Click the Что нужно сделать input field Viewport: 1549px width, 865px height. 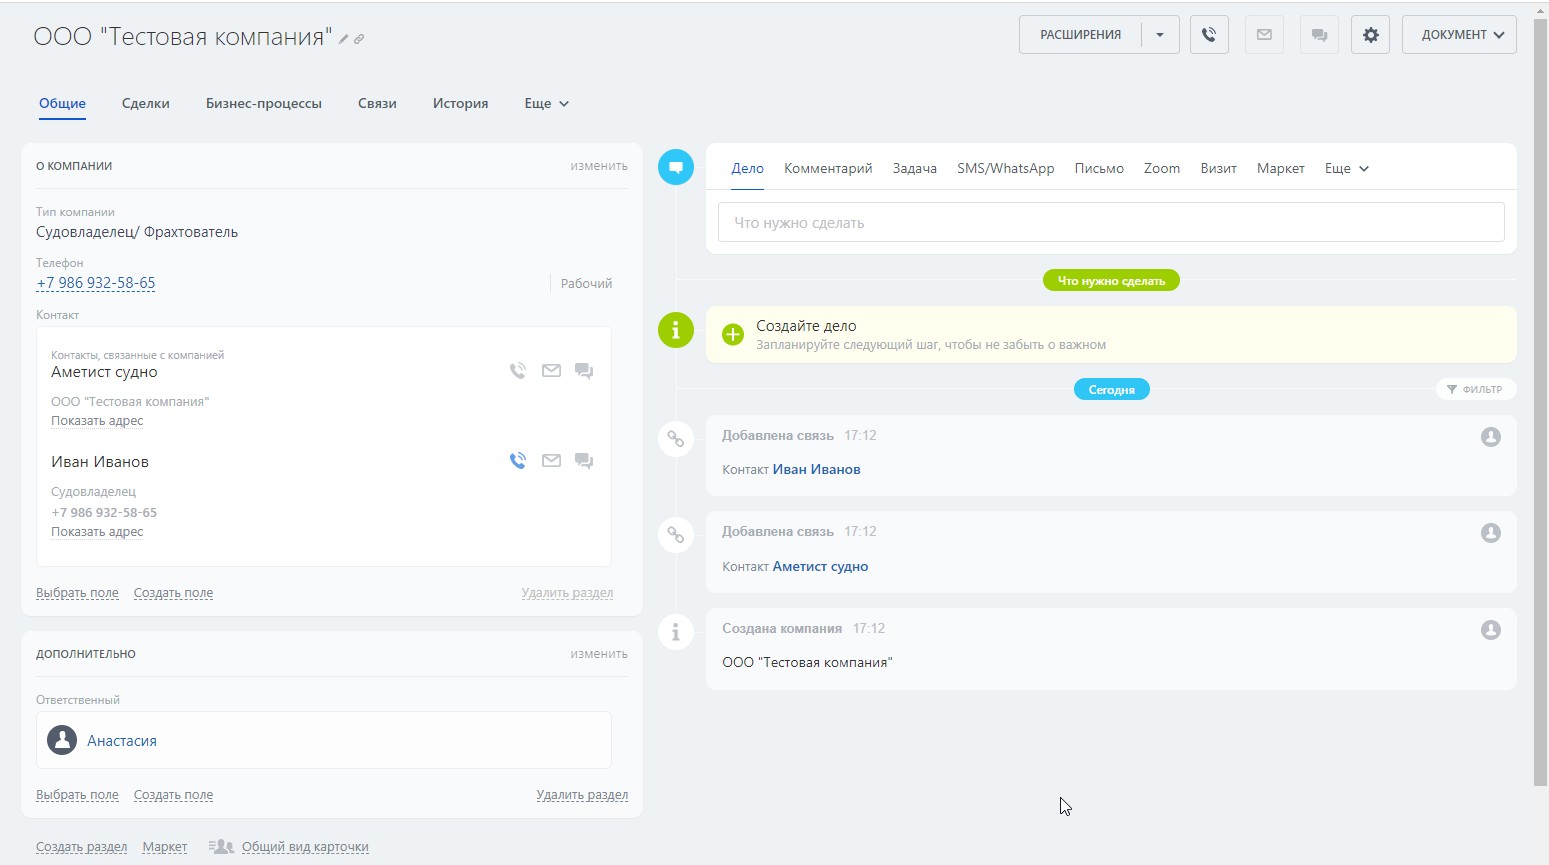click(1110, 223)
